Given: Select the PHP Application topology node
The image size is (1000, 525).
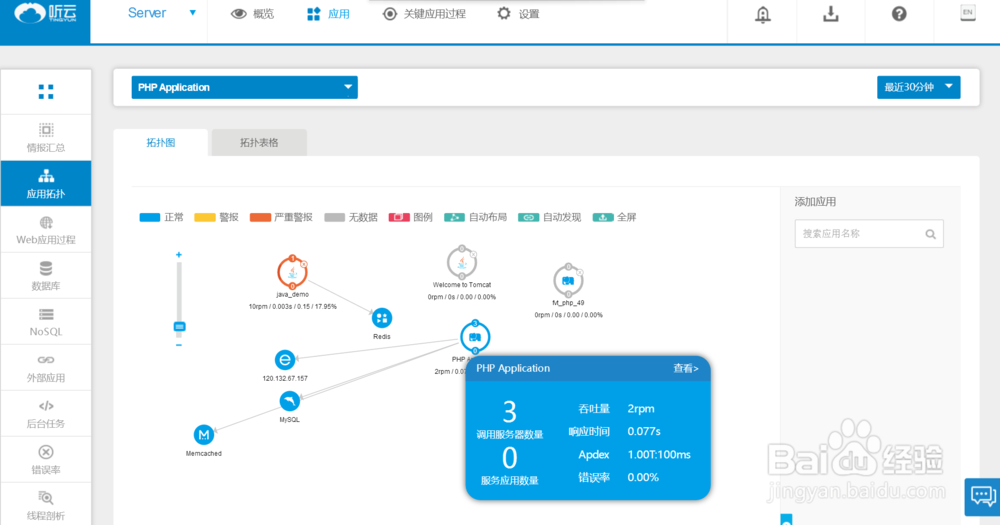Looking at the screenshot, I should pos(474,337).
